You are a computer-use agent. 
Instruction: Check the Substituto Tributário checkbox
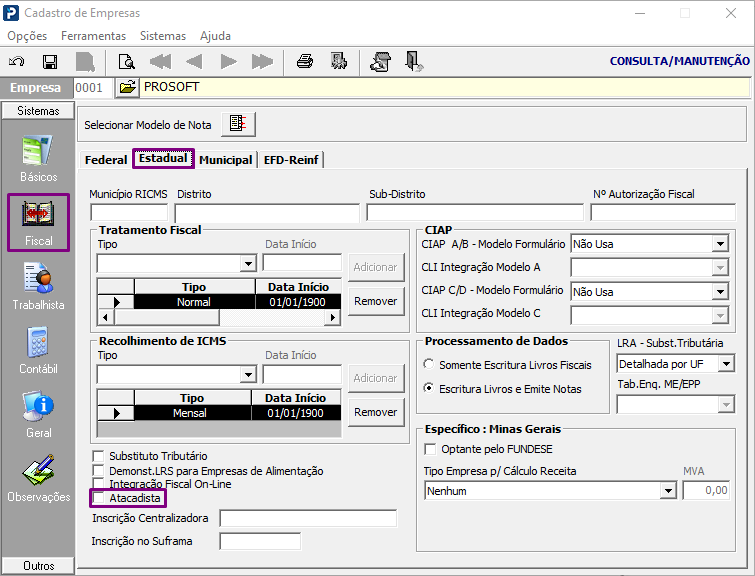pyautogui.click(x=98, y=456)
